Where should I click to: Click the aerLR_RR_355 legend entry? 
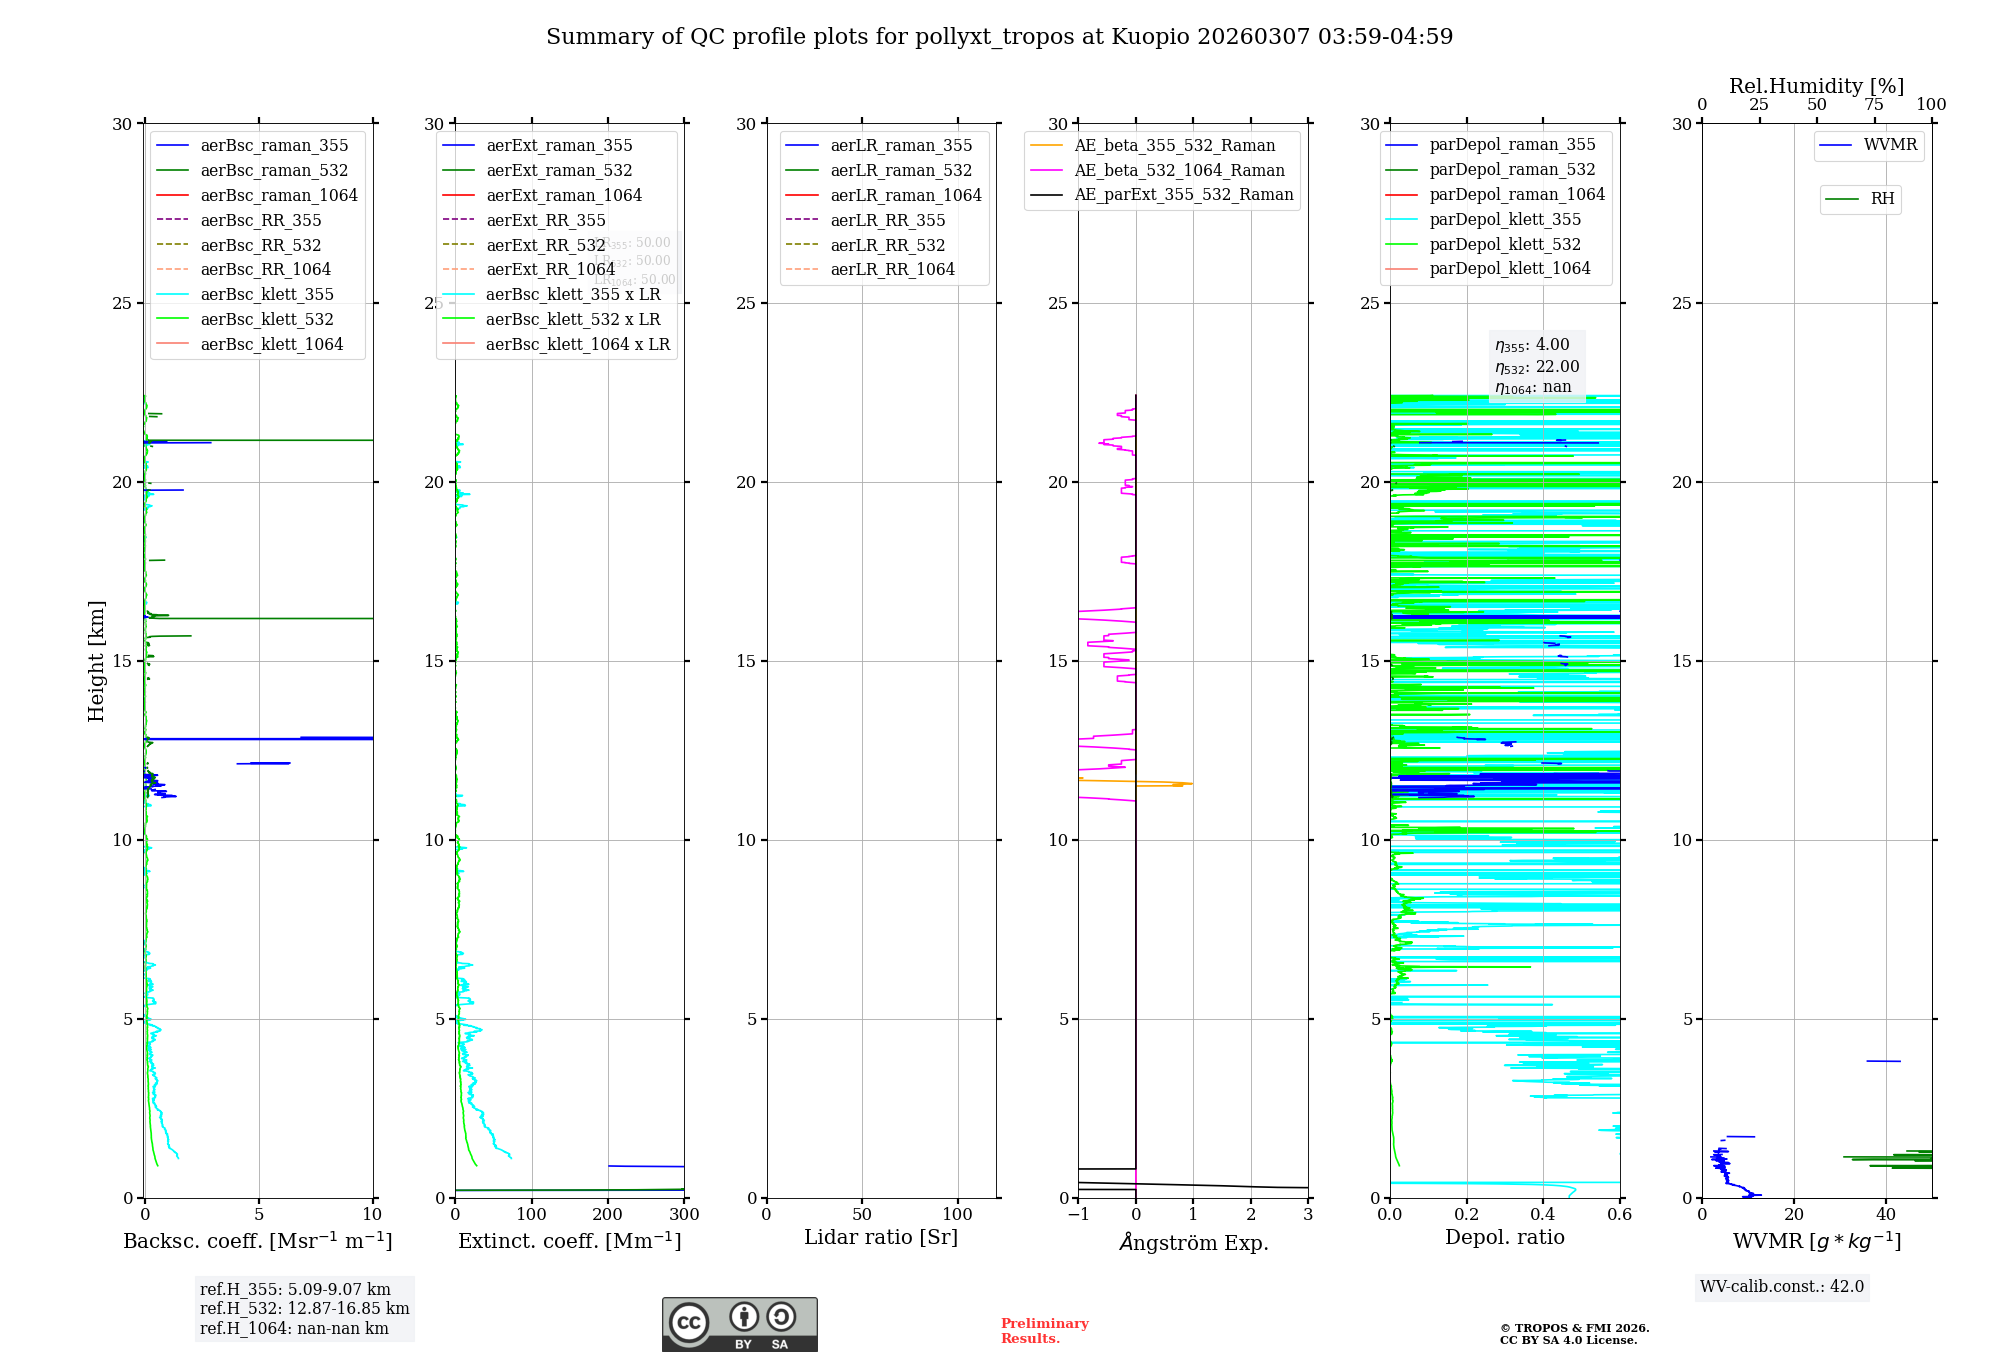tap(887, 221)
